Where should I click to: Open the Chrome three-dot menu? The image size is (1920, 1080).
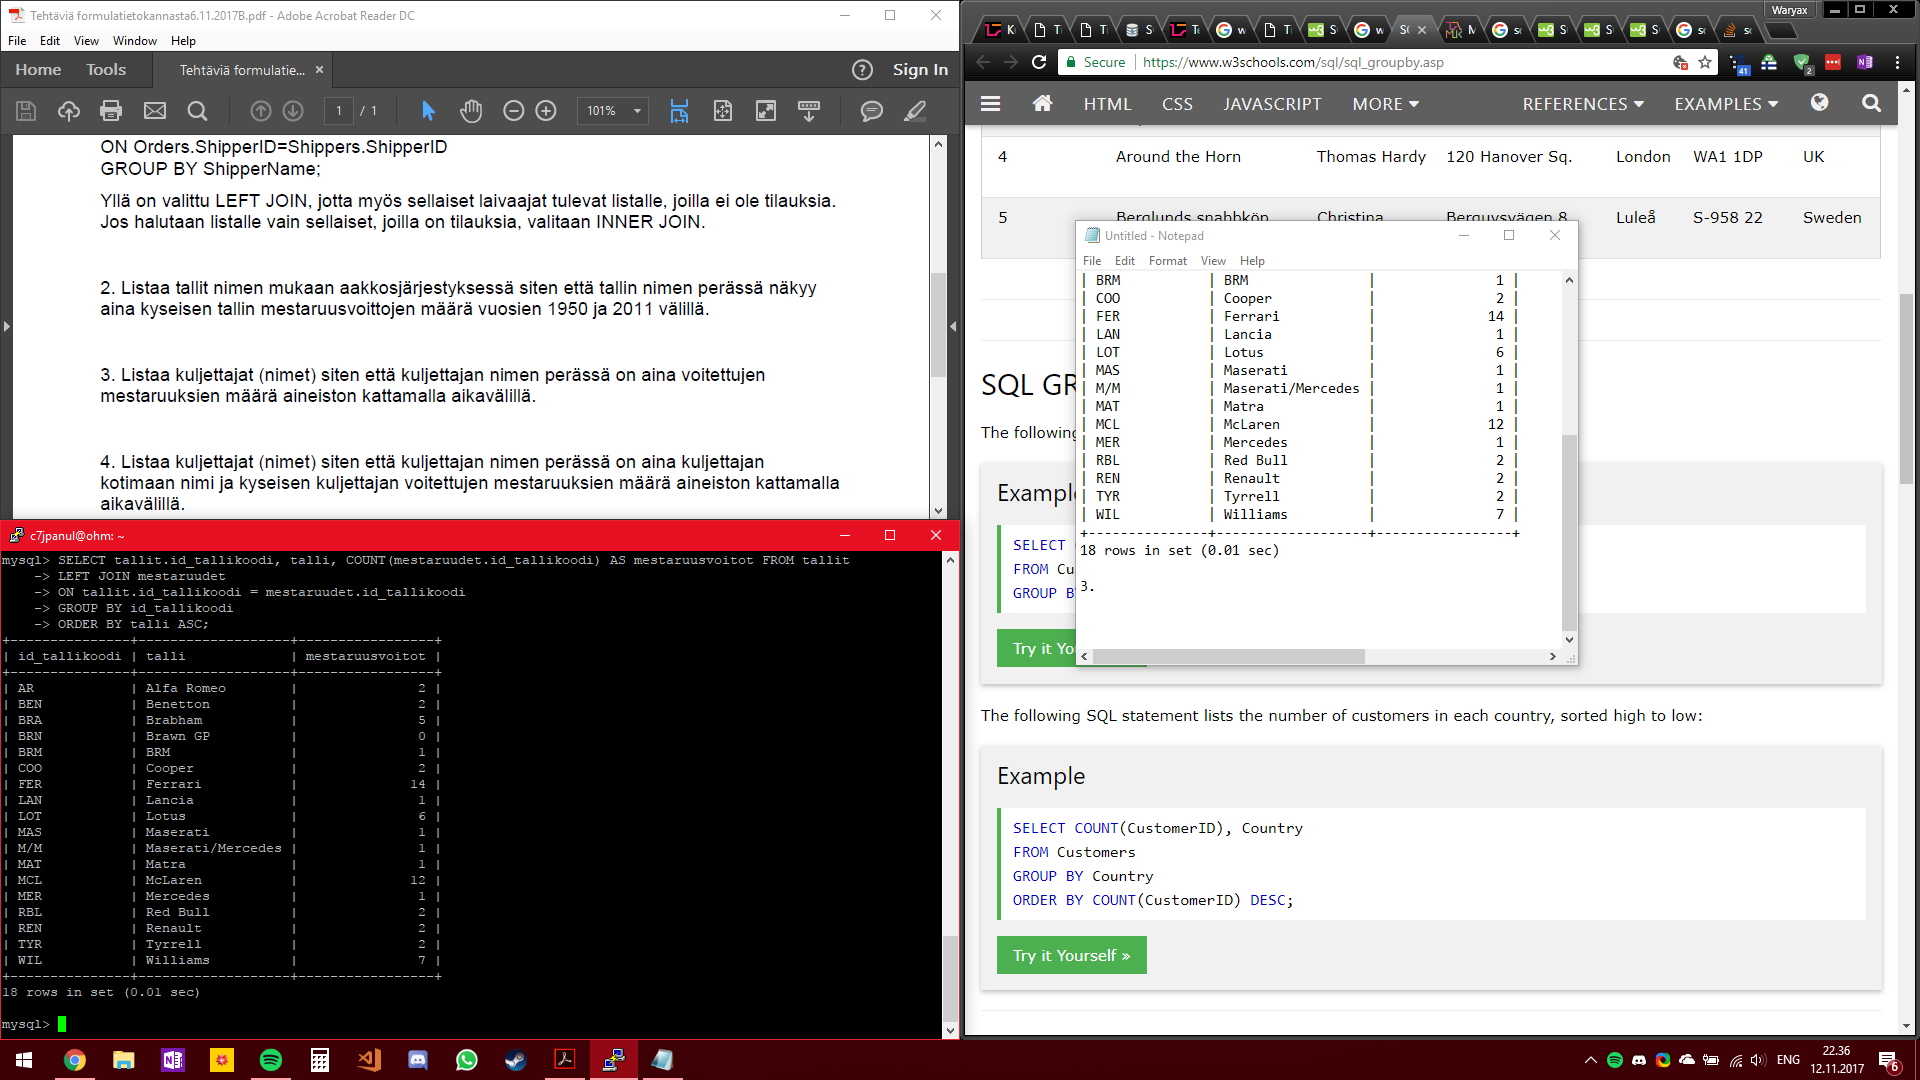1897,62
